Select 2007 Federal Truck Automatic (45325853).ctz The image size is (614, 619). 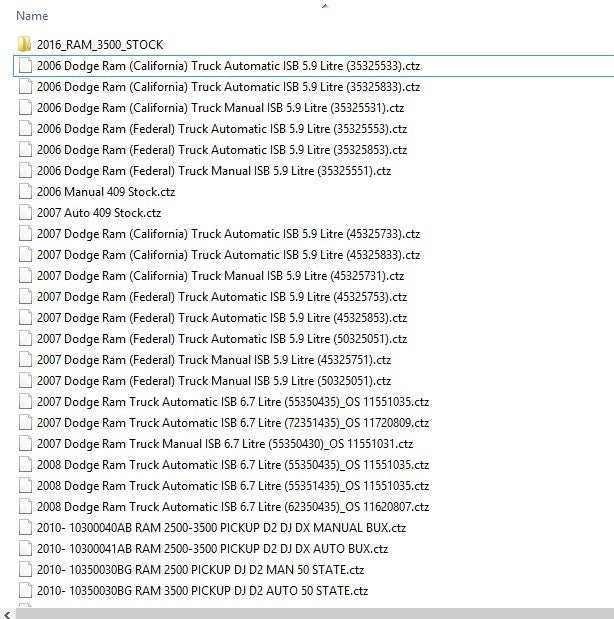[221, 317]
